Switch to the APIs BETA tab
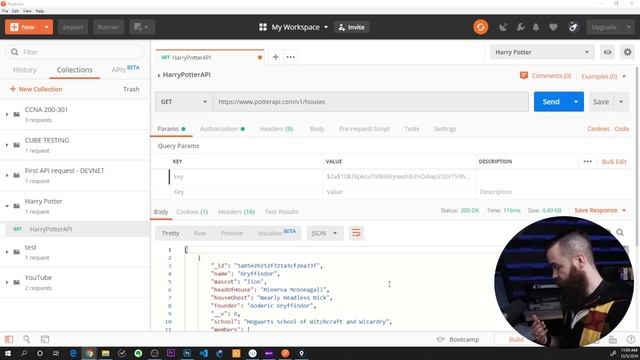Screen dimensions: 640x360 (125, 69)
